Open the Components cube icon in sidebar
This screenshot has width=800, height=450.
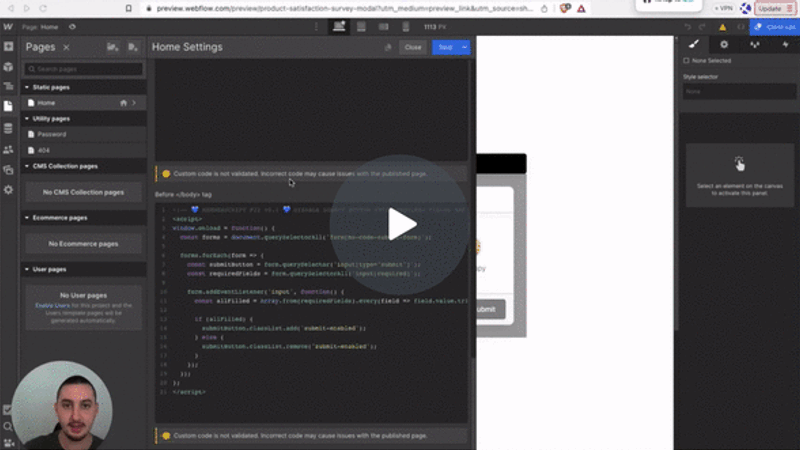8,67
